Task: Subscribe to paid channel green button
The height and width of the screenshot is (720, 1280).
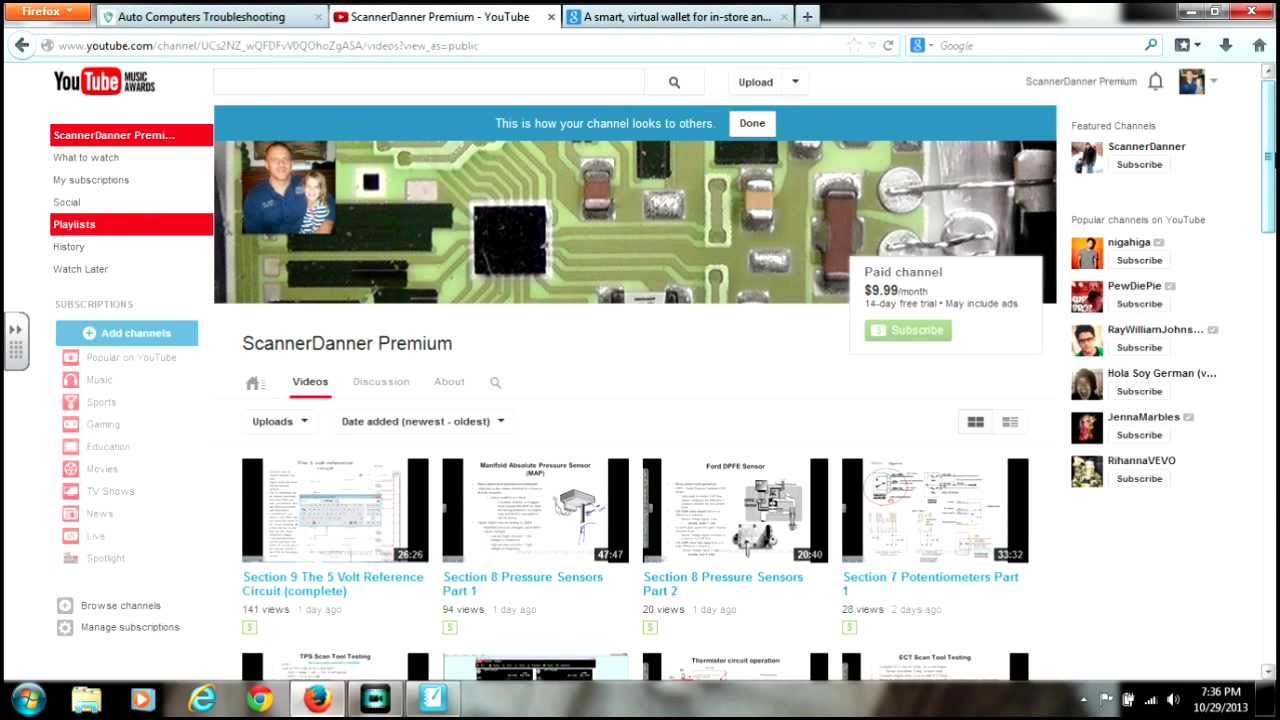Action: 908,330
